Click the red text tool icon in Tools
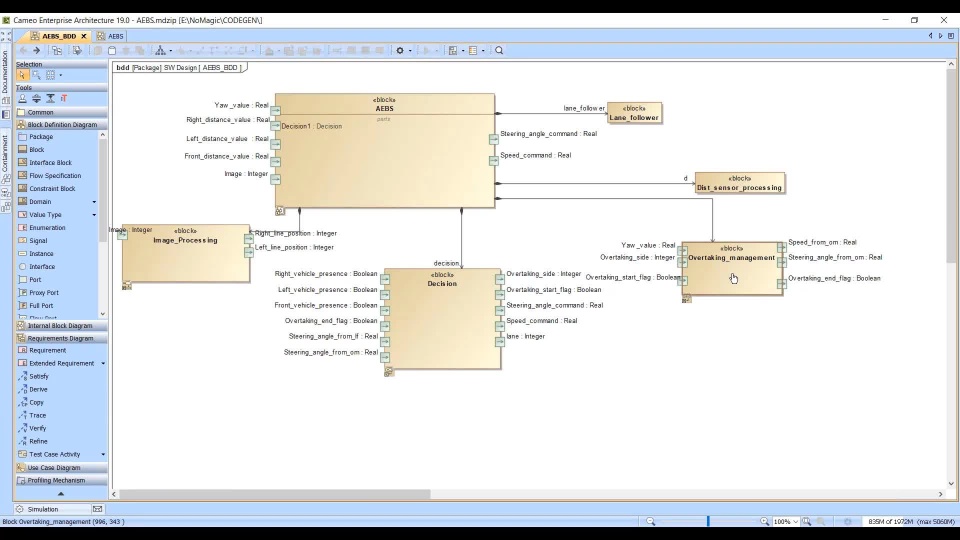The width and height of the screenshot is (960, 540). tap(64, 99)
